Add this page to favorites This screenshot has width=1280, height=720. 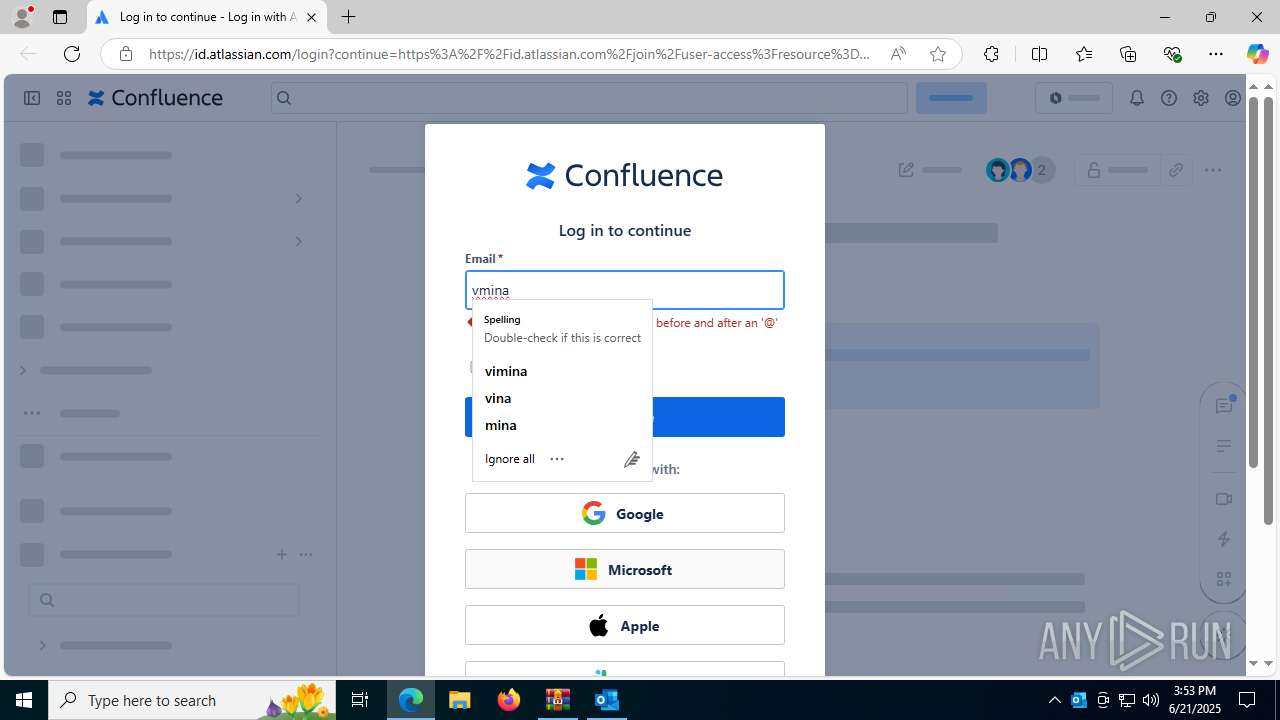(937, 54)
